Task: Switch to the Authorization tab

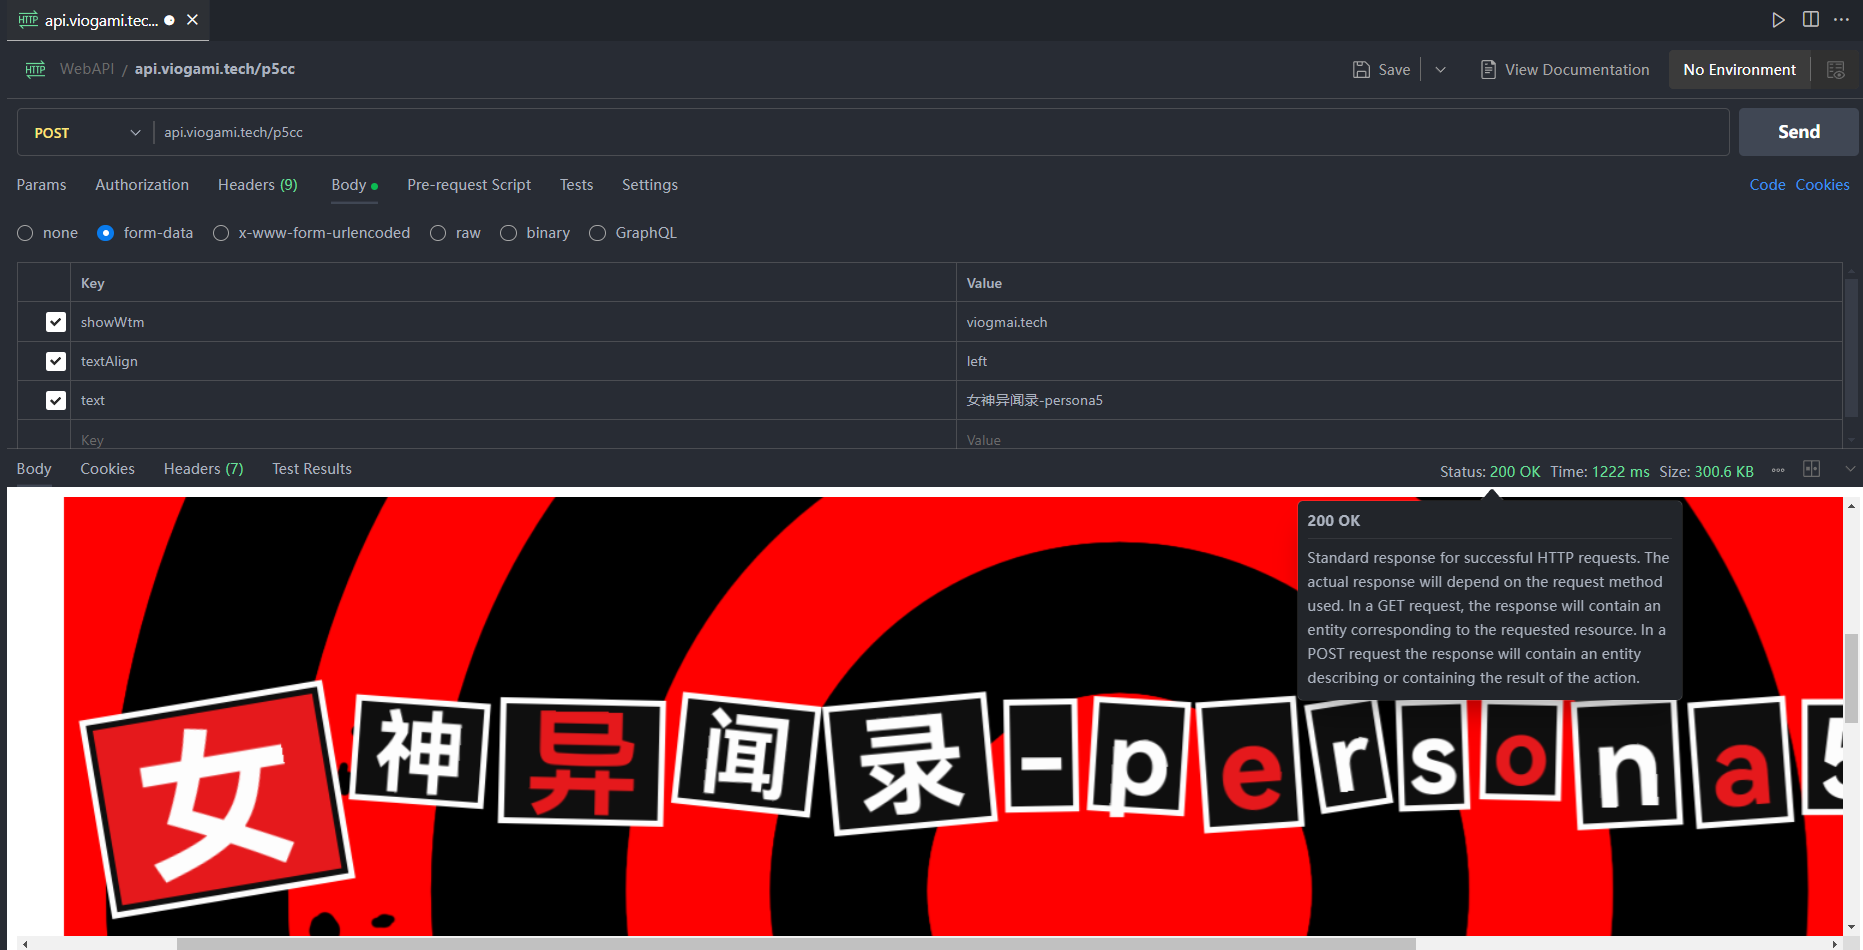Action: tap(142, 185)
